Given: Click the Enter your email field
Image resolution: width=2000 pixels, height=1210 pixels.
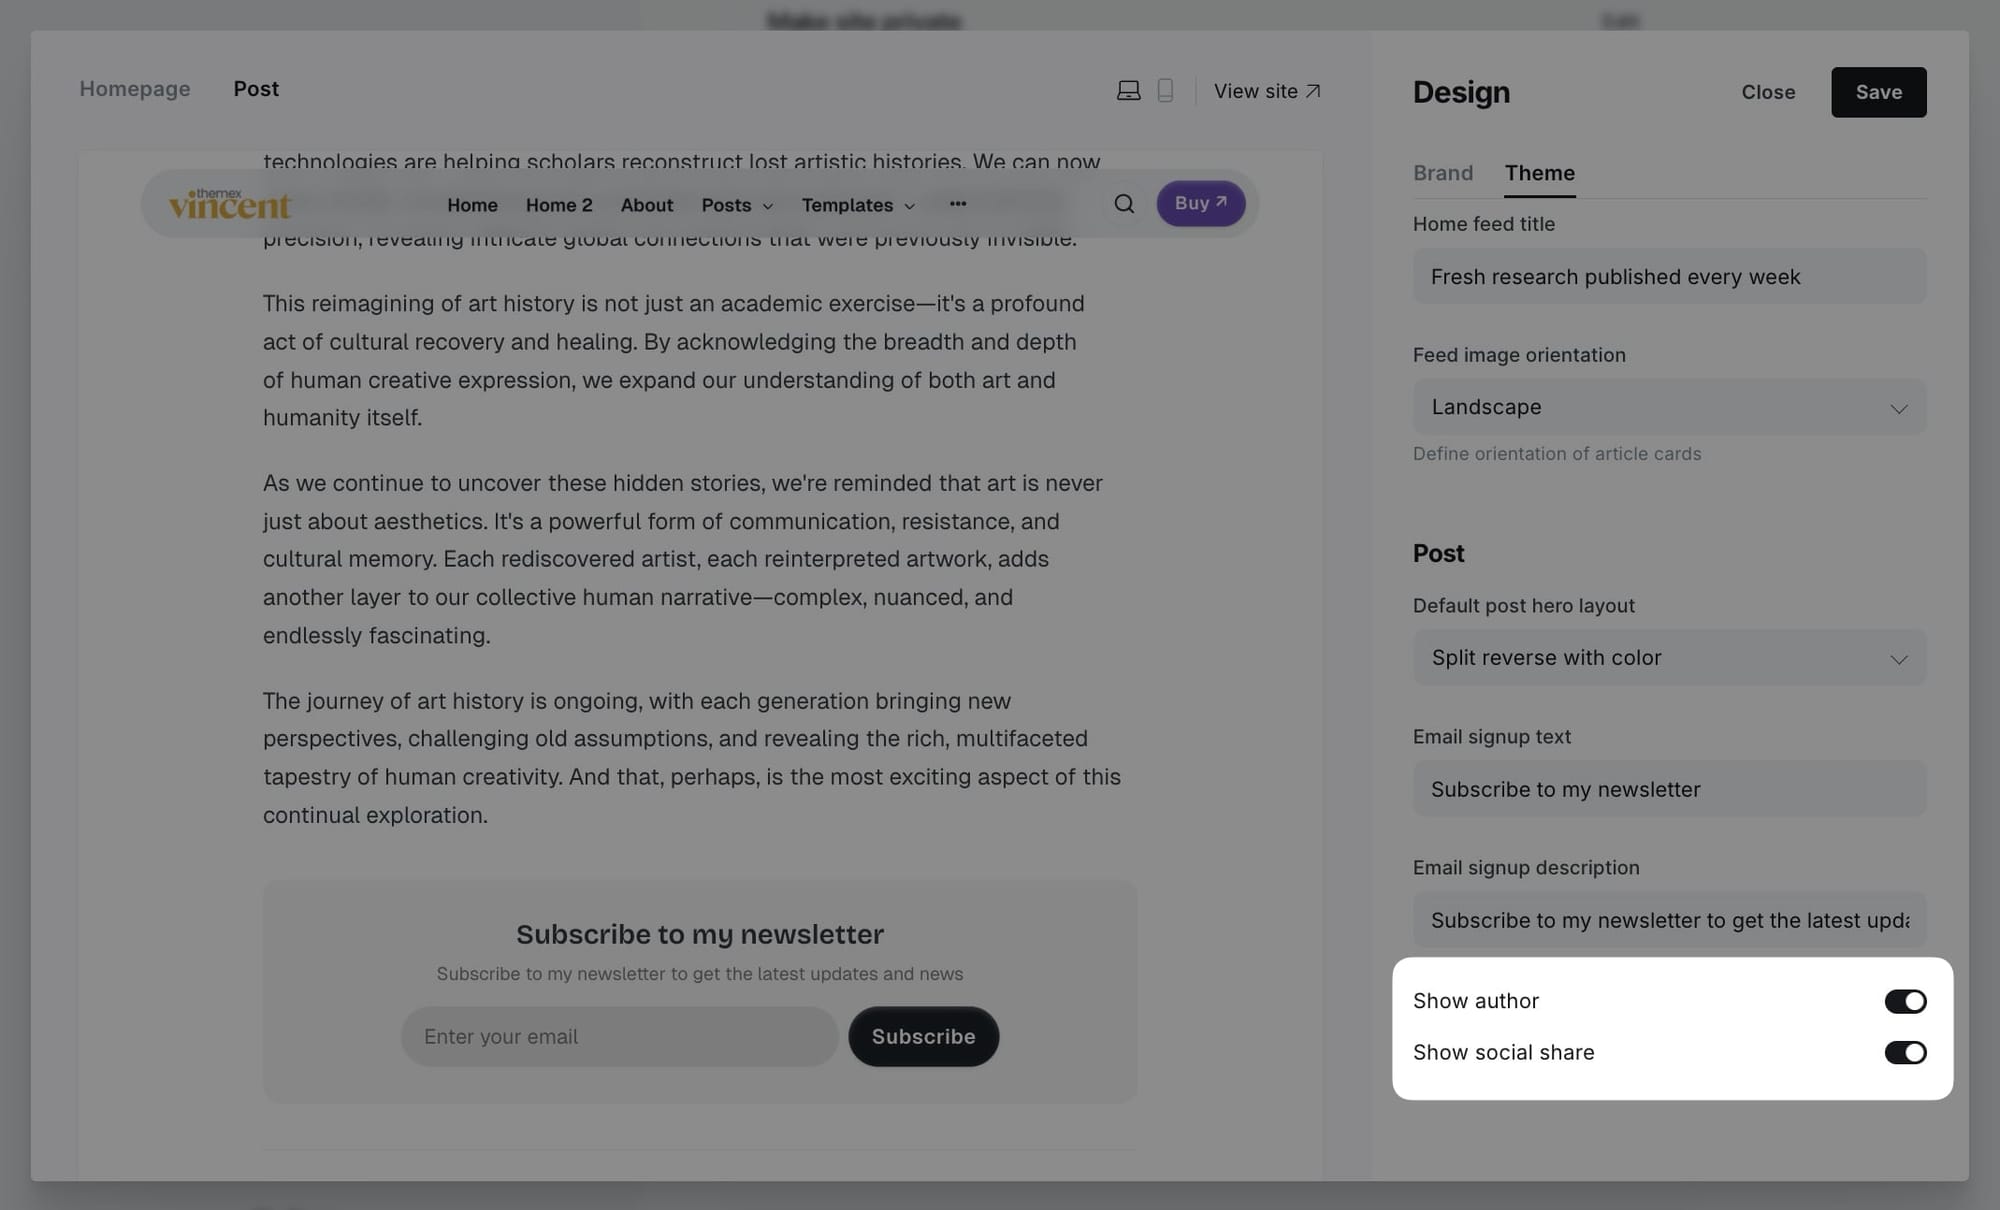Looking at the screenshot, I should coord(619,1036).
